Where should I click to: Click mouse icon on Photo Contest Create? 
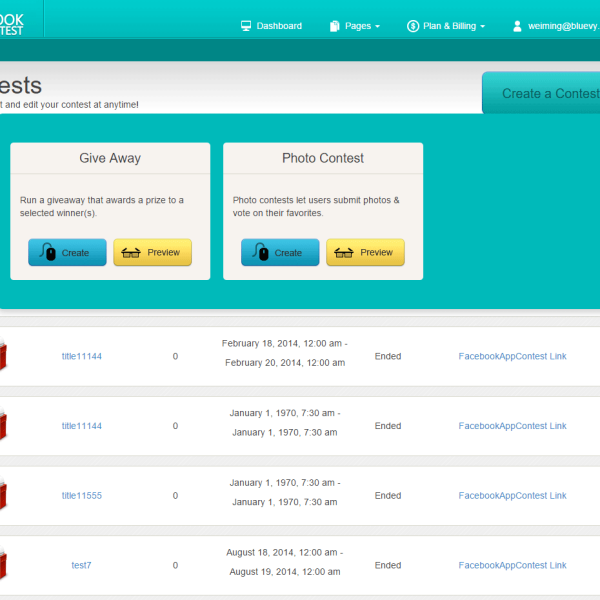(261, 253)
